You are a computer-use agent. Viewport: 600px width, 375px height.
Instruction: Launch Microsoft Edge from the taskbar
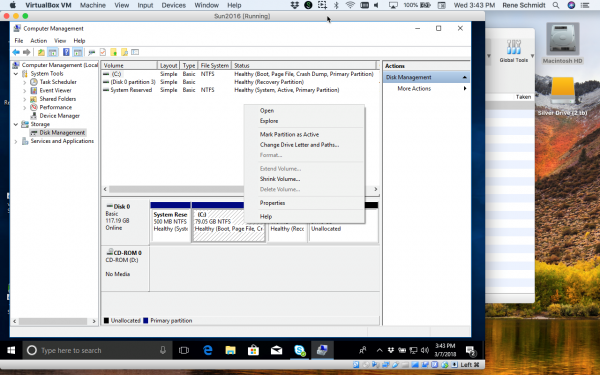pyautogui.click(x=208, y=350)
